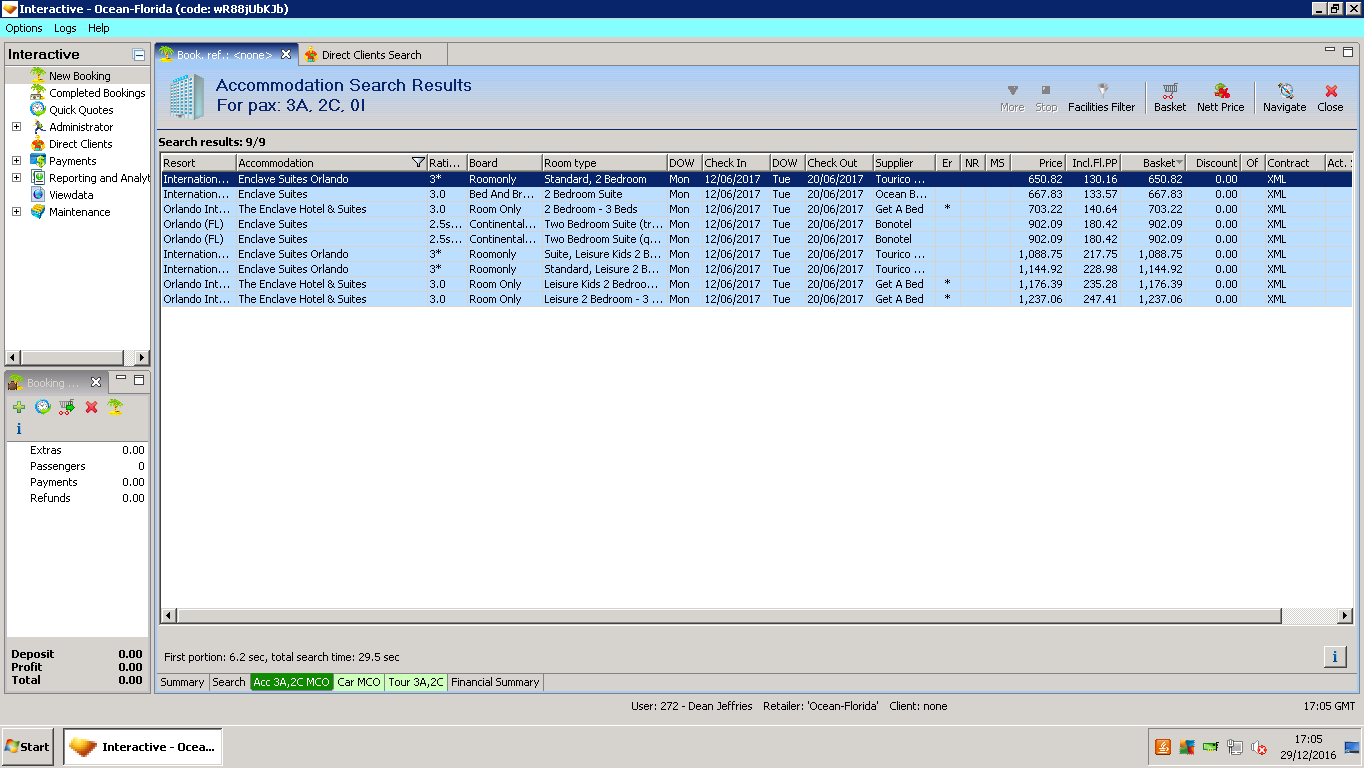The width and height of the screenshot is (1364, 768).
Task: Select the Bed And Breakfast Ocean Beds row
Action: (x=756, y=194)
